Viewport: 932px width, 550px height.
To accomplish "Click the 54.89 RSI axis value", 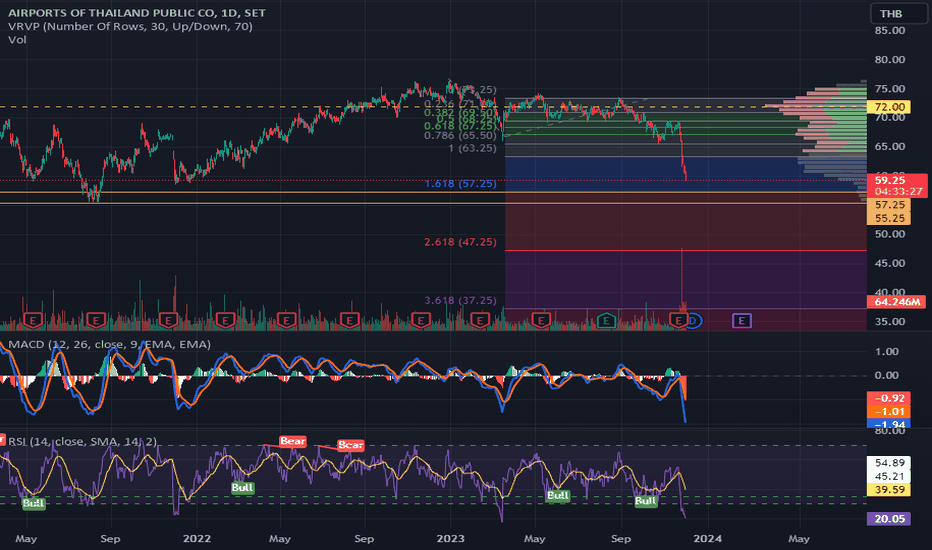I will click(x=889, y=463).
